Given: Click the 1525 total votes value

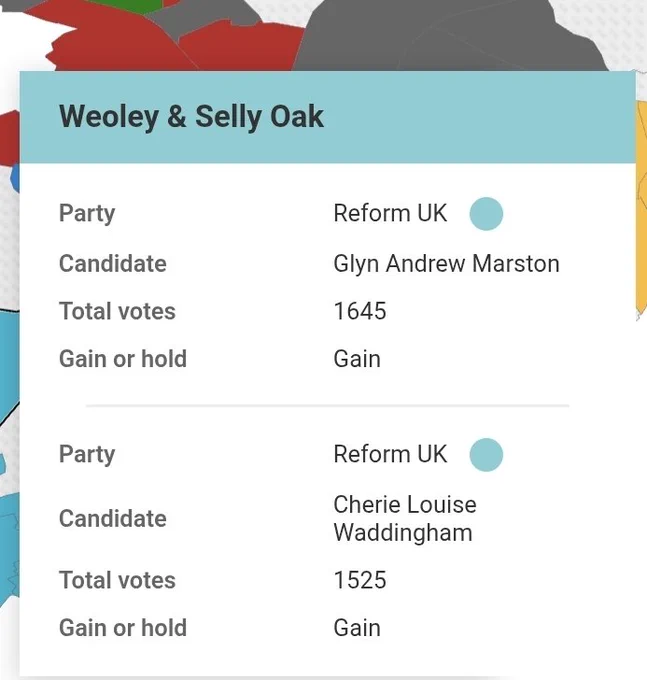Looking at the screenshot, I should click(x=360, y=580).
